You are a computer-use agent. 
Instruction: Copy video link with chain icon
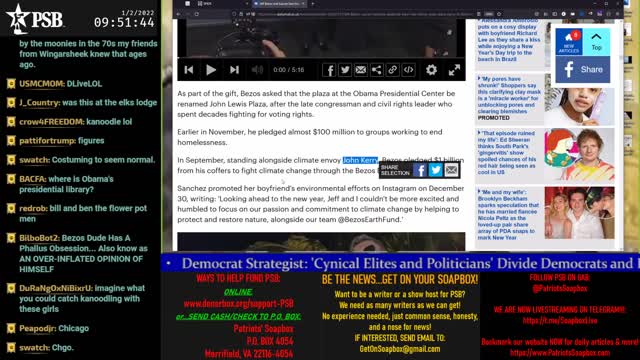coord(393,70)
